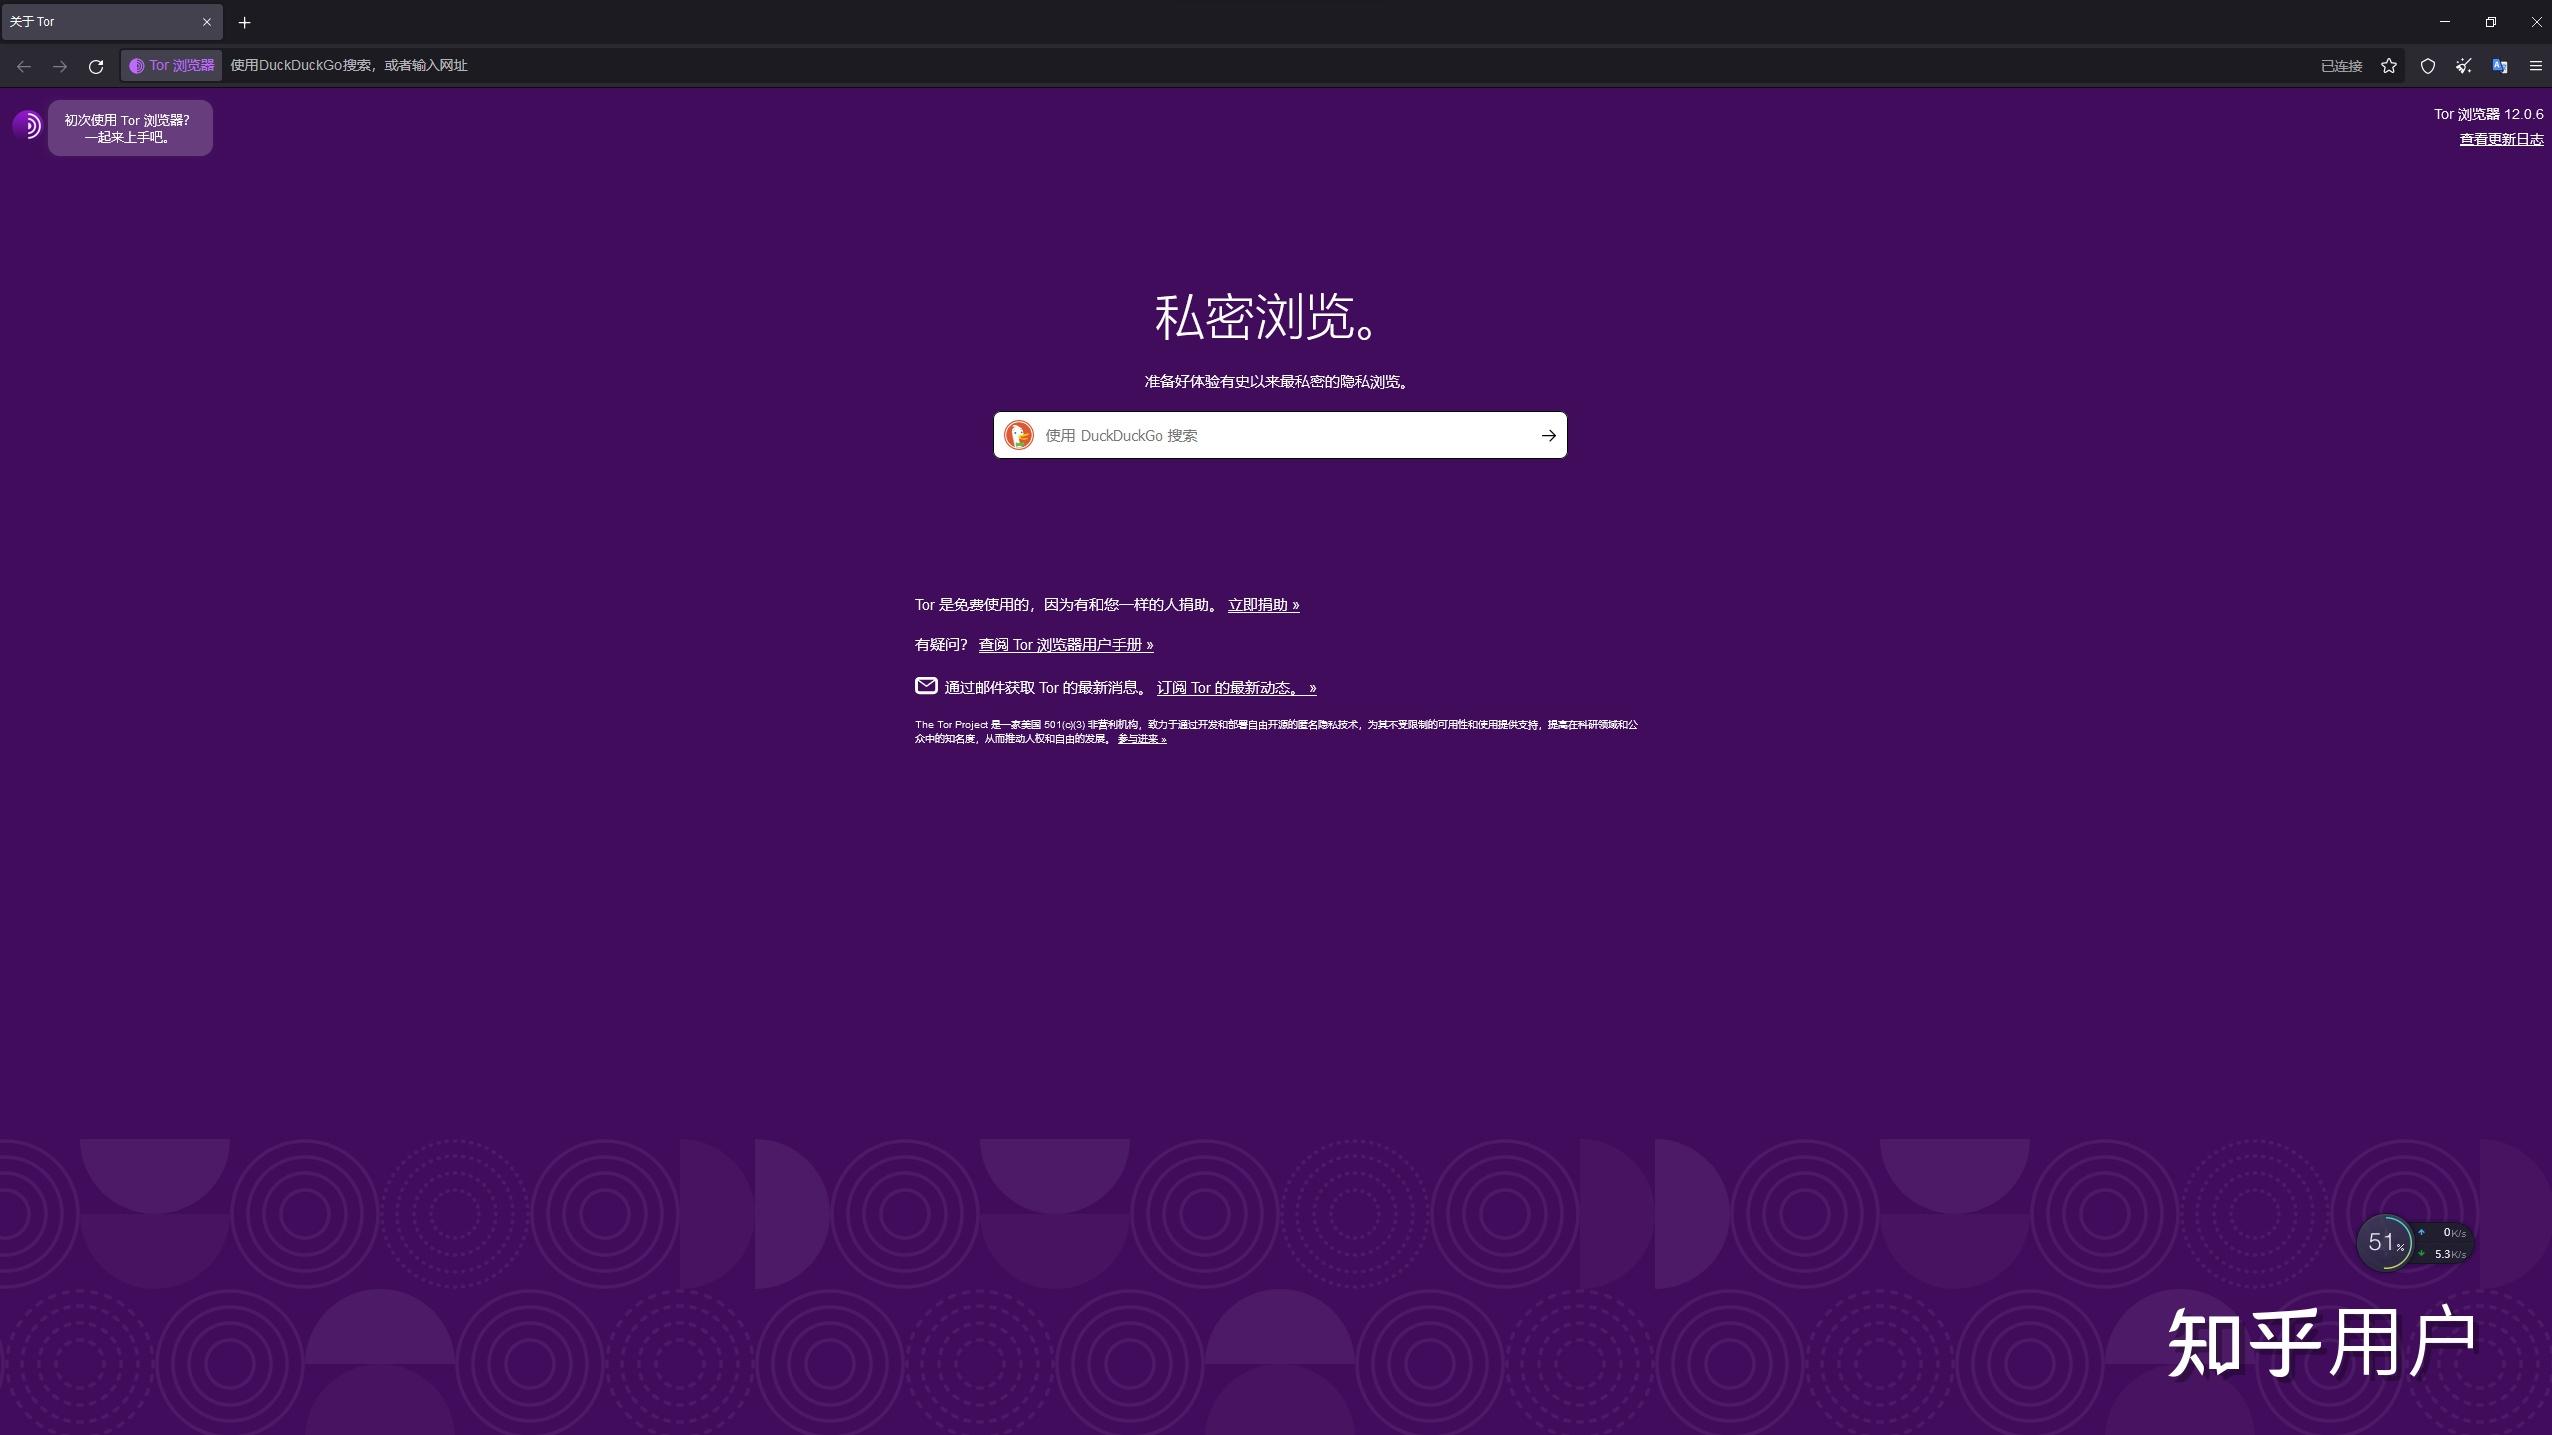The image size is (2552, 1435).
Task: Select the 关于 Tor tab
Action: pyautogui.click(x=111, y=22)
